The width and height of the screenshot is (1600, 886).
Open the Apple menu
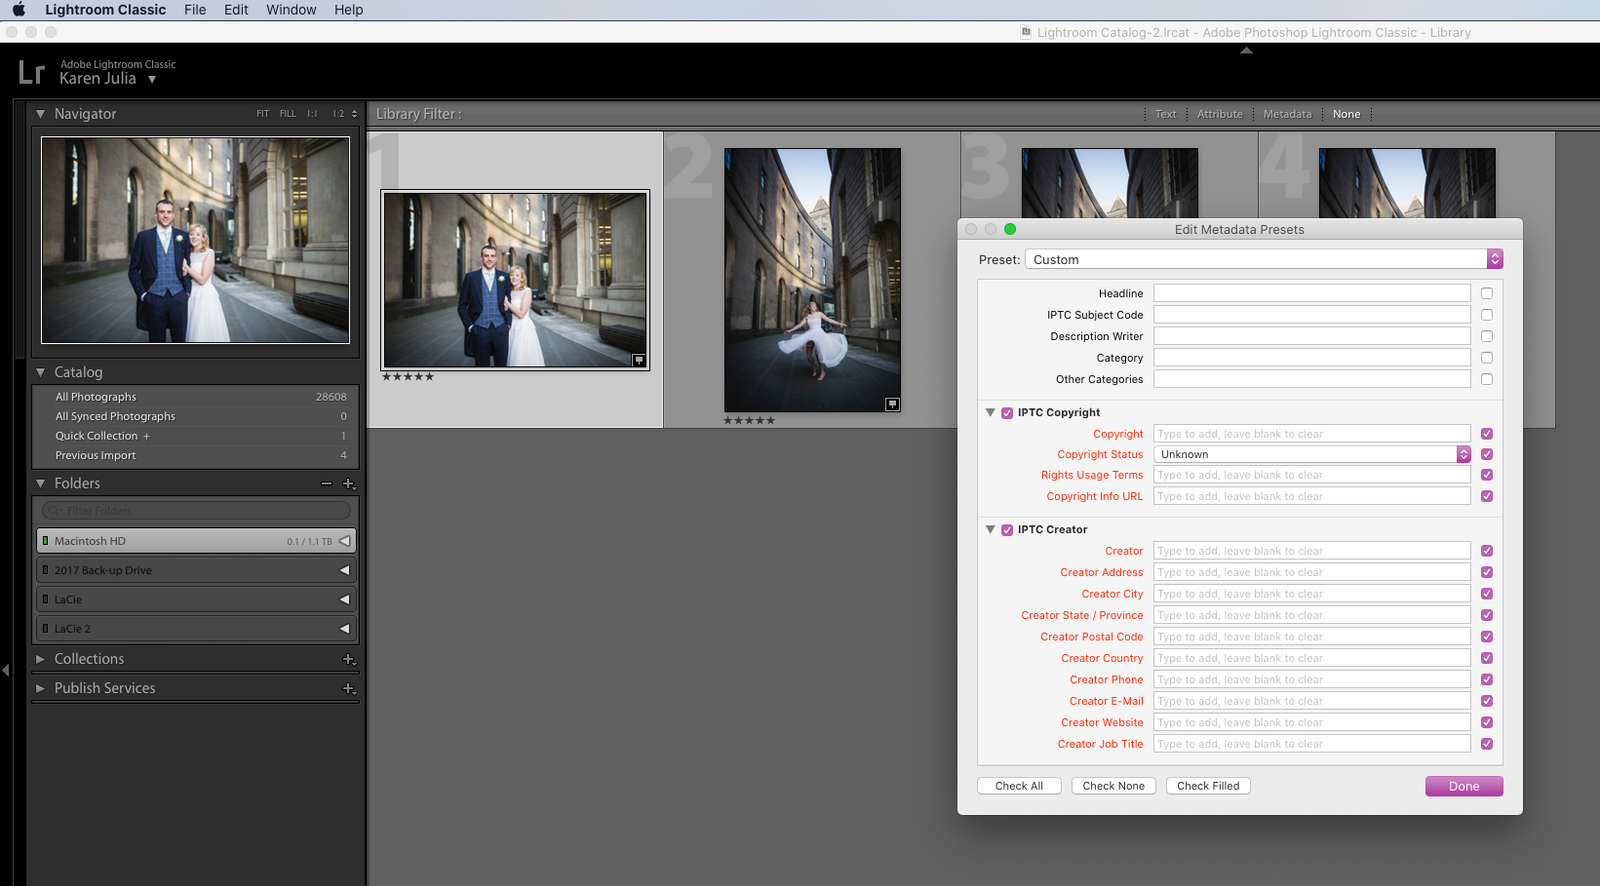pyautogui.click(x=18, y=10)
